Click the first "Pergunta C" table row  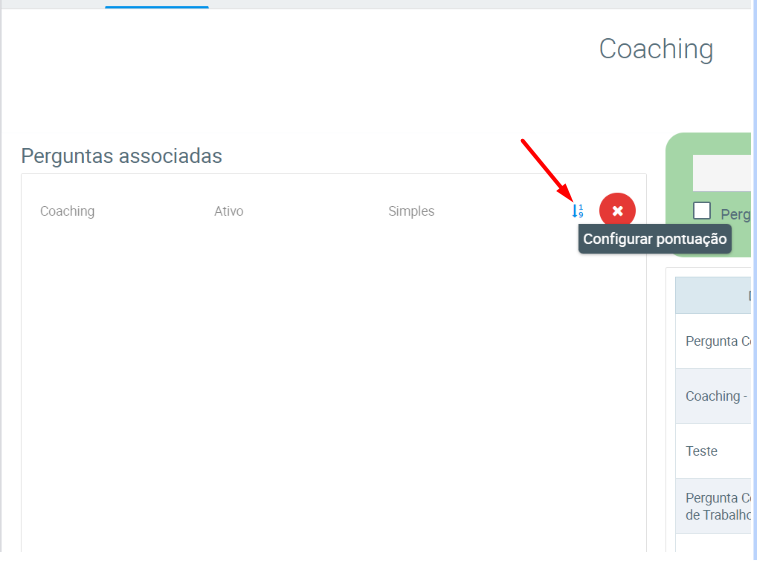(x=717, y=341)
